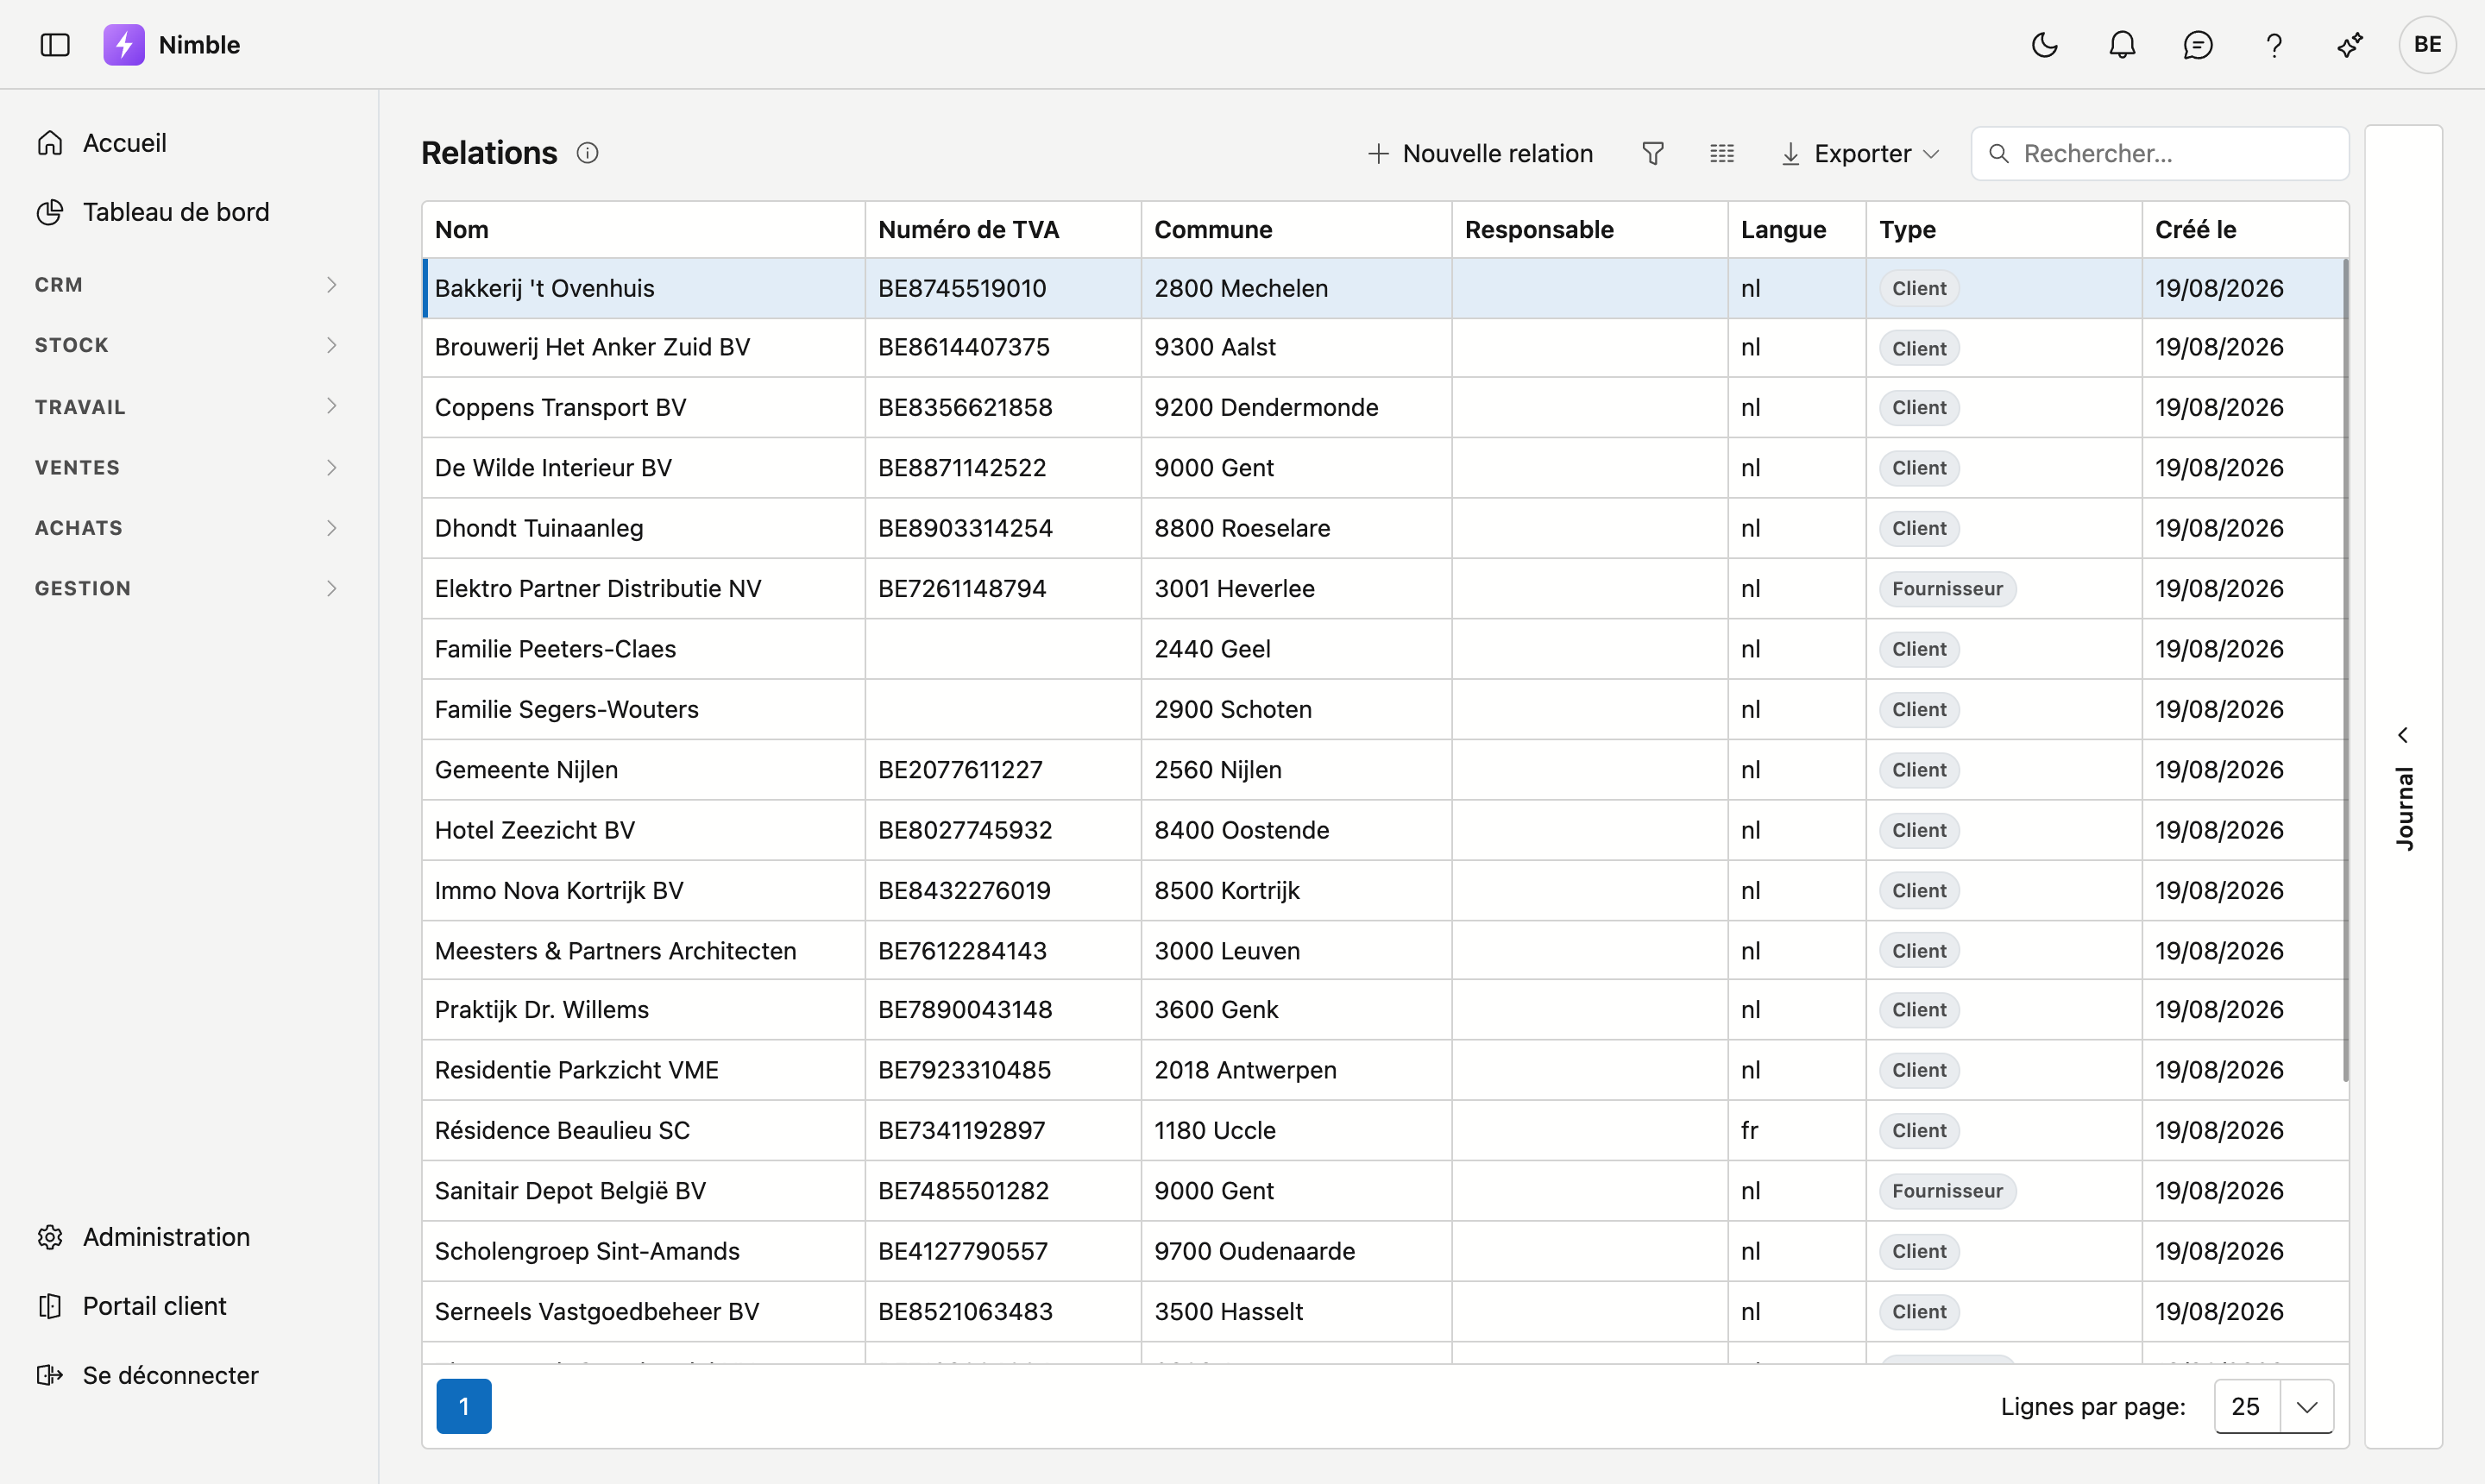The width and height of the screenshot is (2485, 1484).
Task: Open Scholengroep Sint-Amands row
Action: (1385, 1251)
